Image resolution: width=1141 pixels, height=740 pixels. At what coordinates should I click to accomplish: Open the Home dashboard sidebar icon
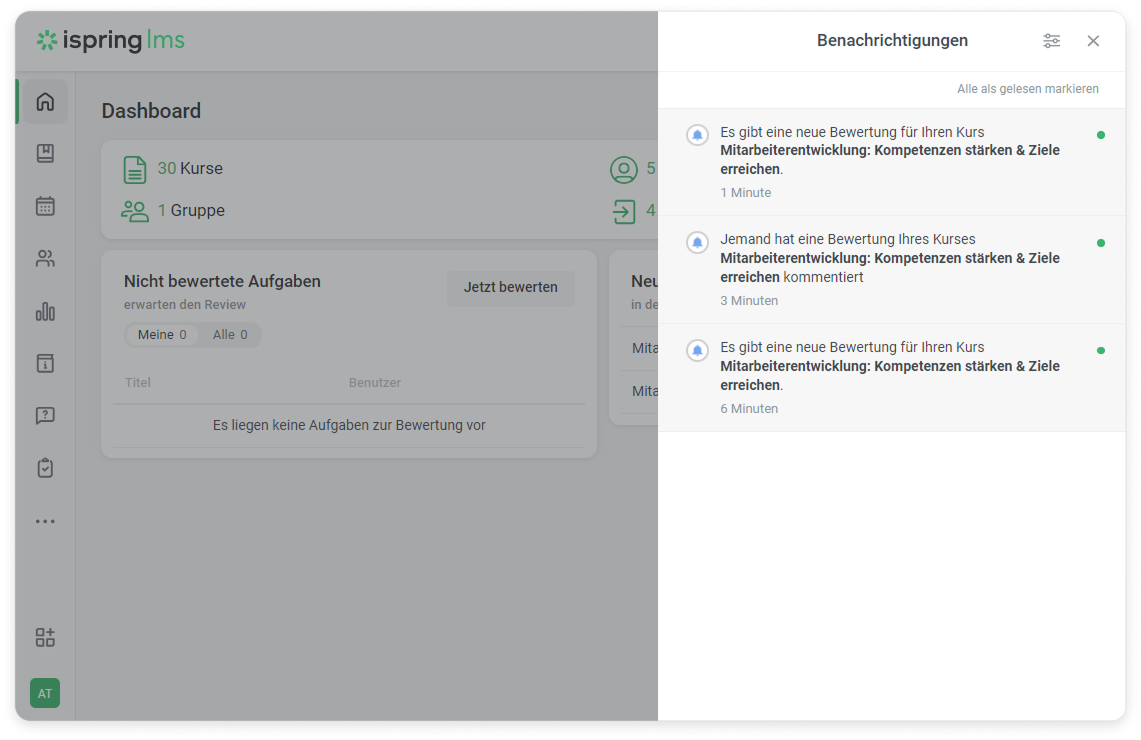(x=45, y=102)
